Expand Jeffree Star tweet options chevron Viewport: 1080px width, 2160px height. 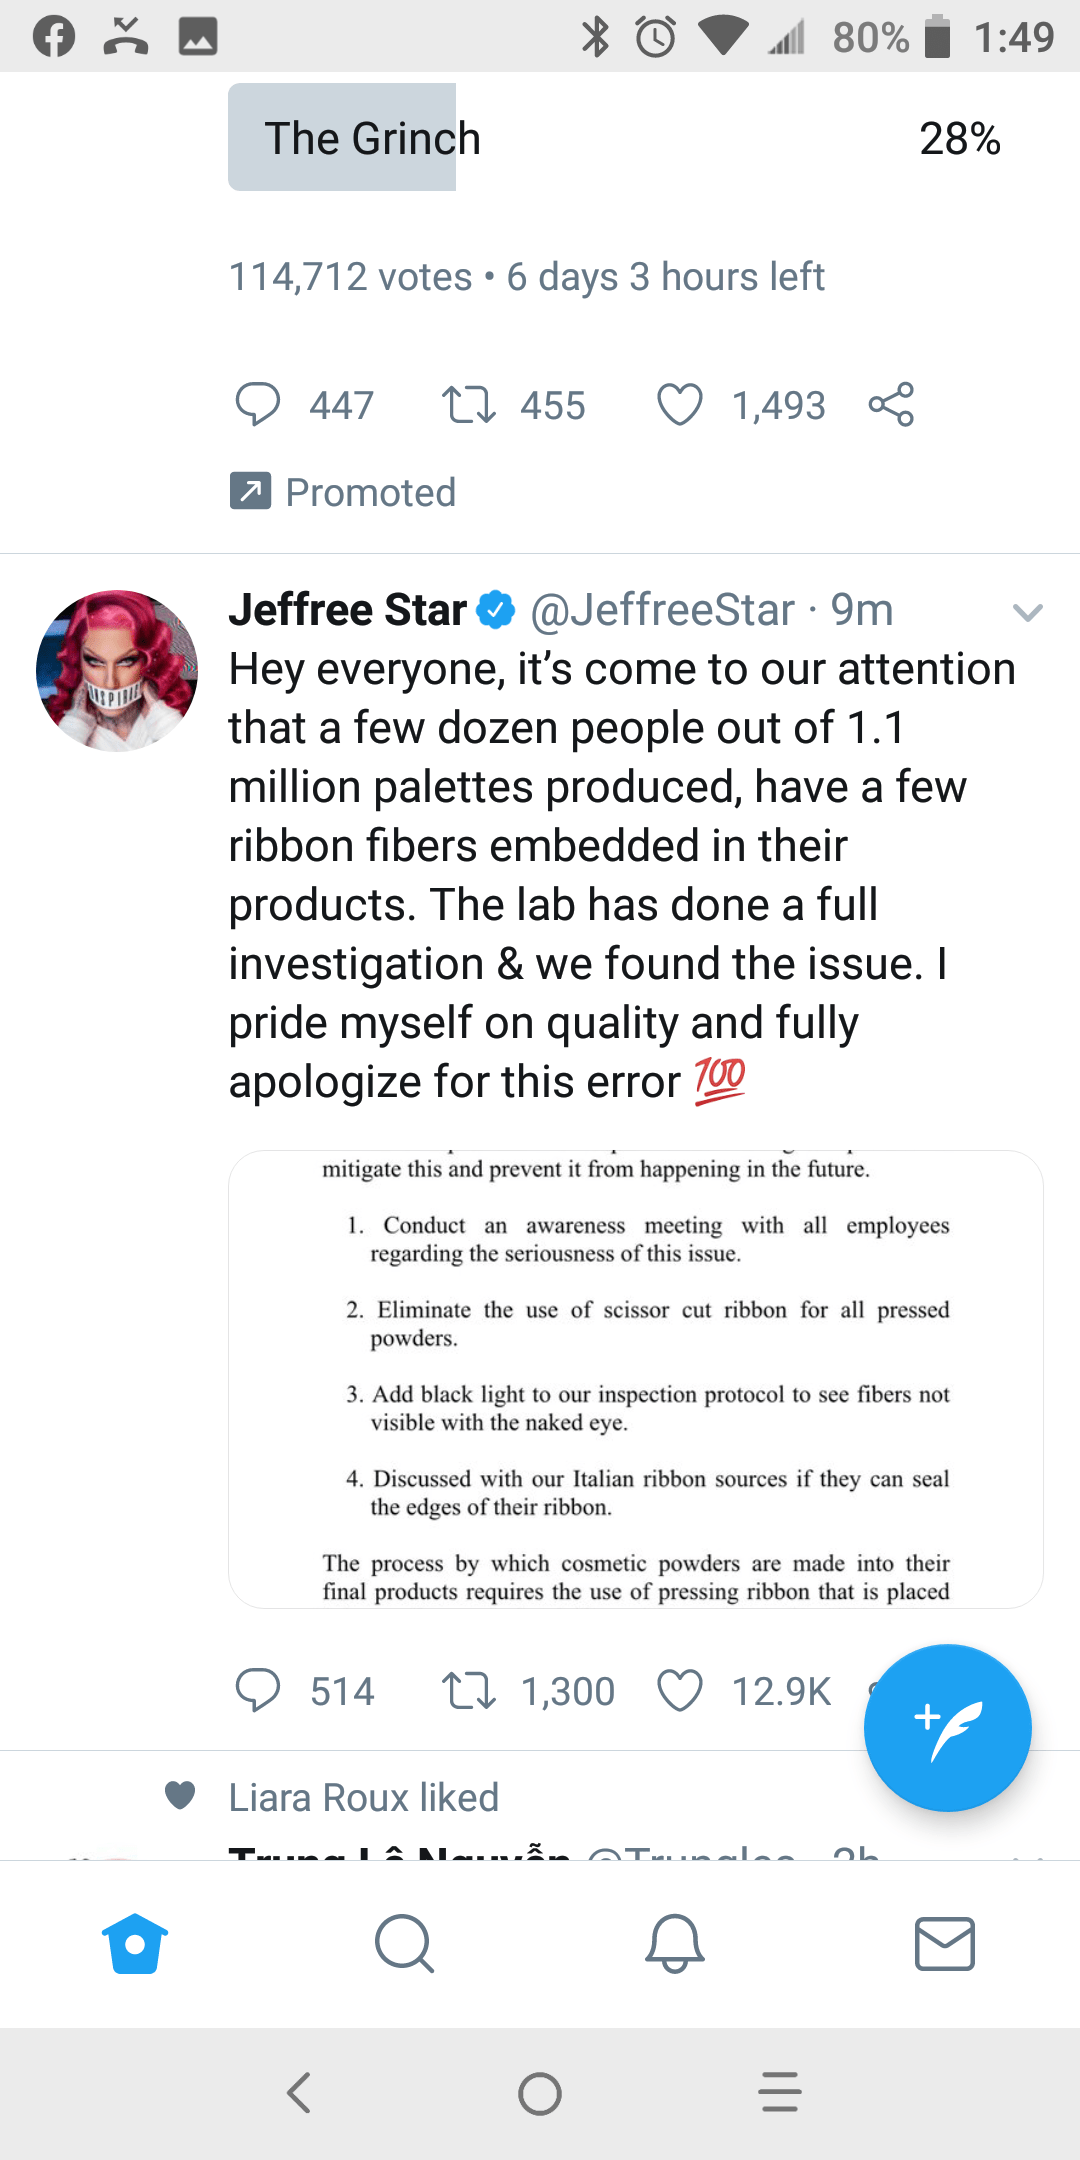[x=1027, y=612]
